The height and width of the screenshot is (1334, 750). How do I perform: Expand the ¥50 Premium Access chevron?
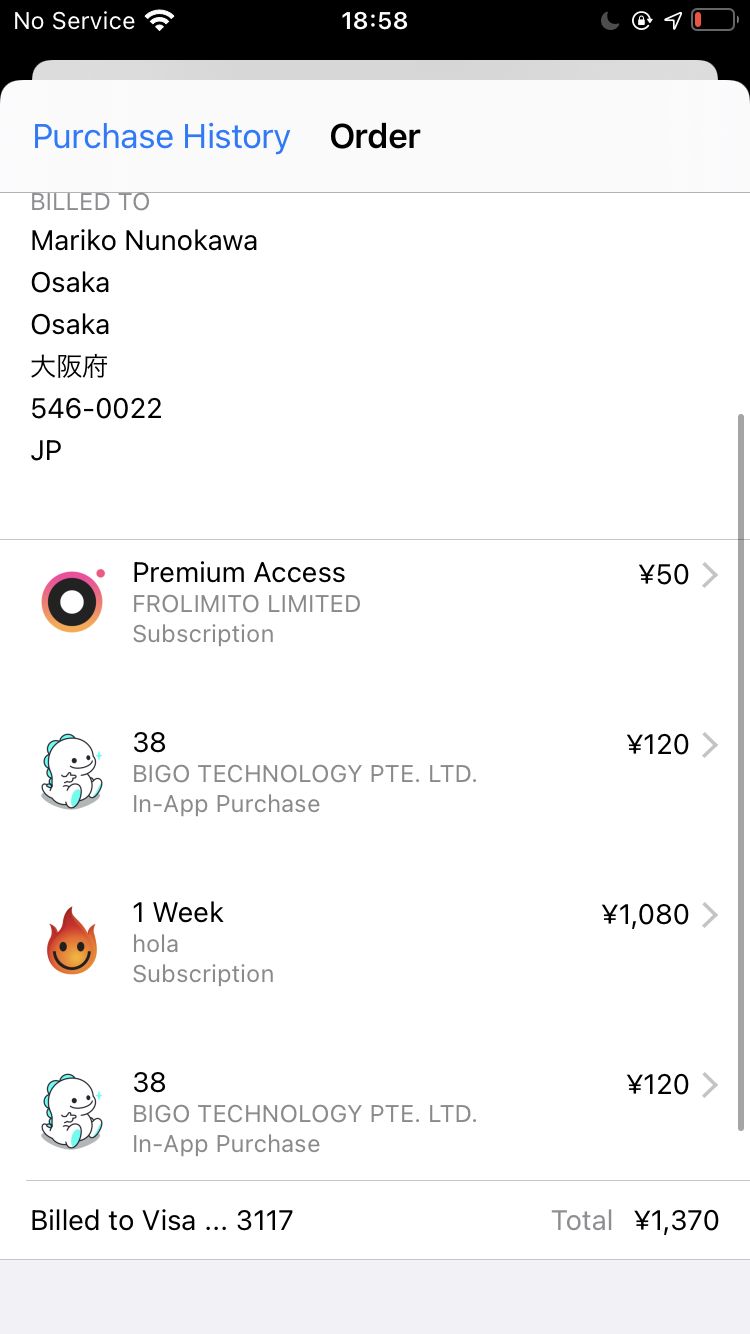pos(710,575)
